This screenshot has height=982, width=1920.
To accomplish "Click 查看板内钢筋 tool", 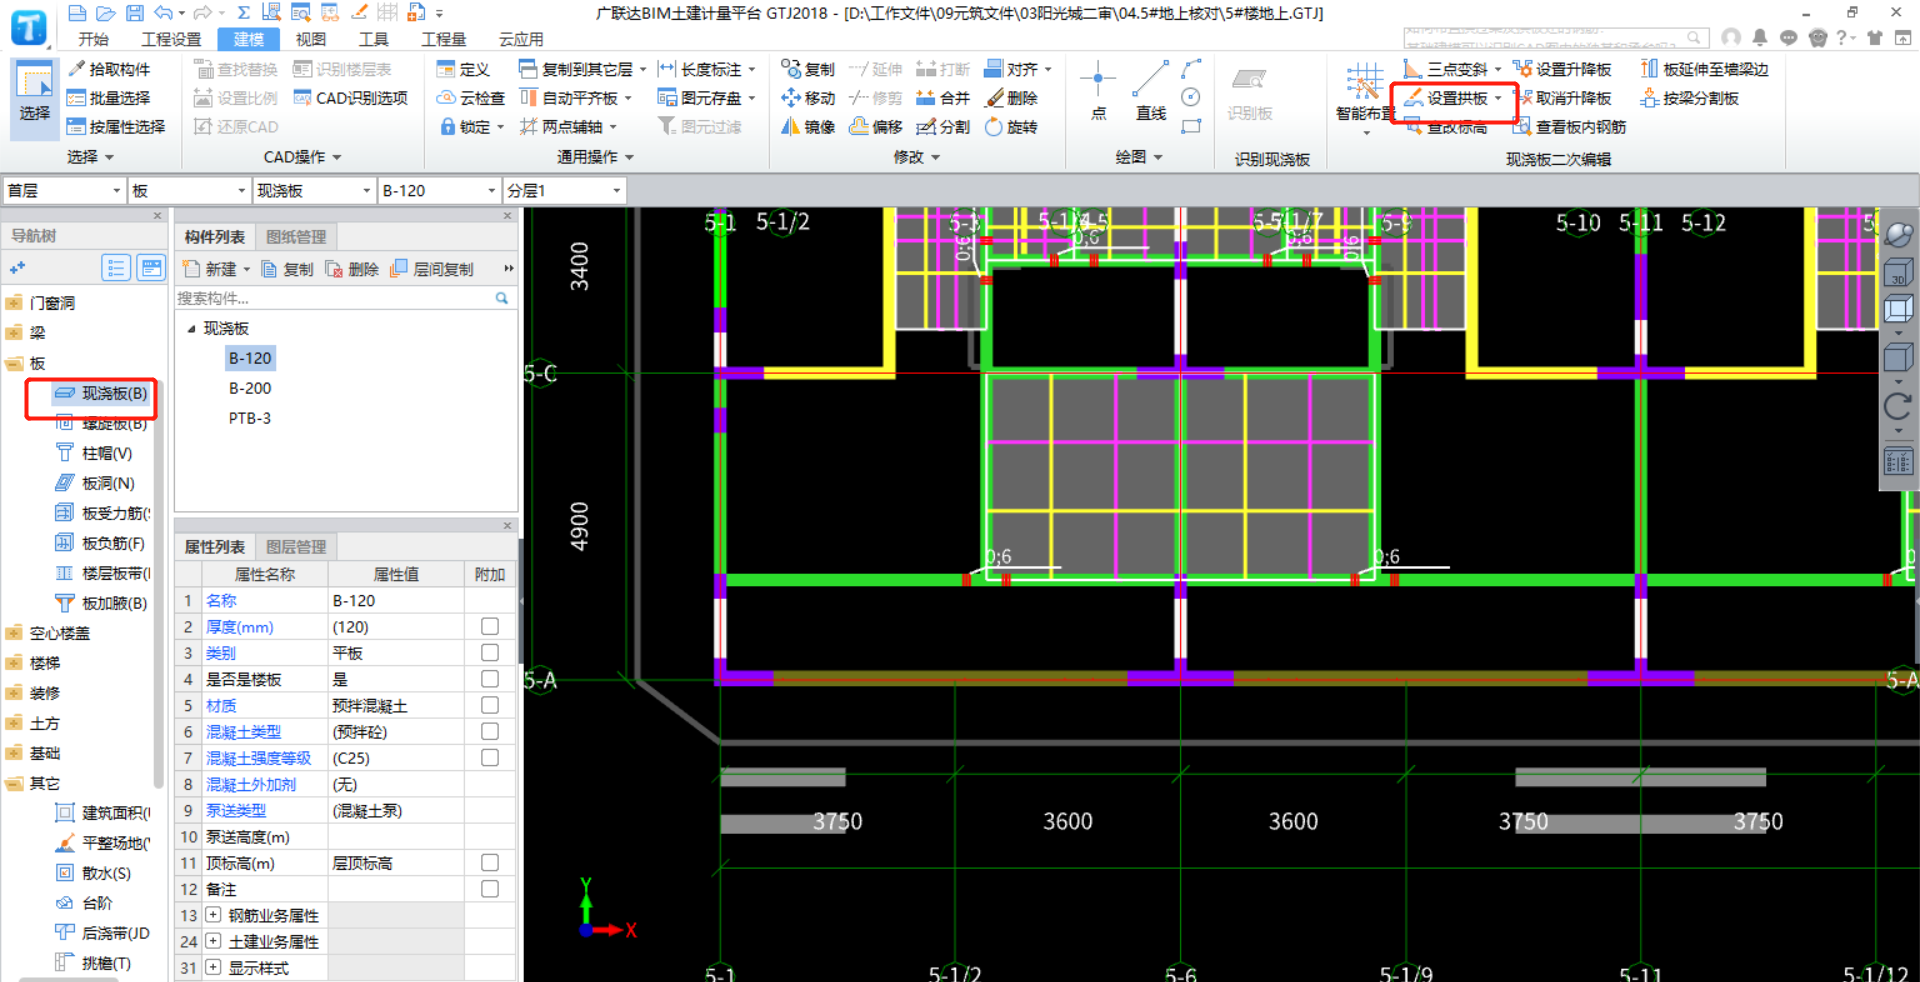I will click(x=1570, y=127).
